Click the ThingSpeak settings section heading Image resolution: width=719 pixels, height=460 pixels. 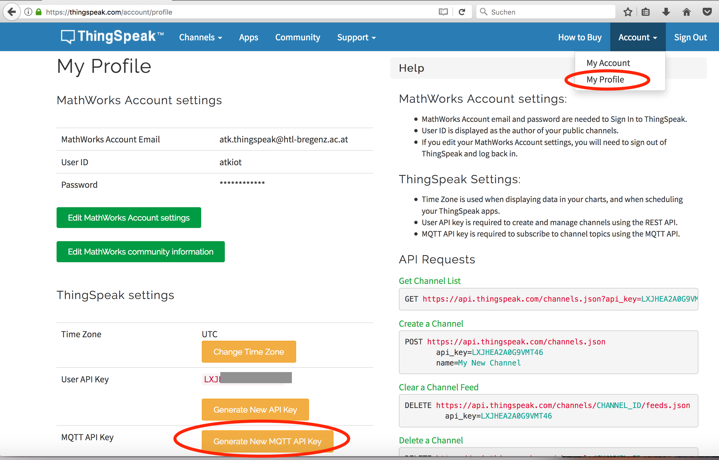pyautogui.click(x=115, y=295)
